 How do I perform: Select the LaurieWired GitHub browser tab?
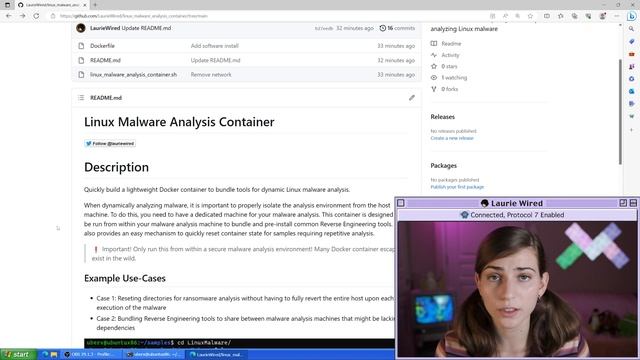click(52, 5)
